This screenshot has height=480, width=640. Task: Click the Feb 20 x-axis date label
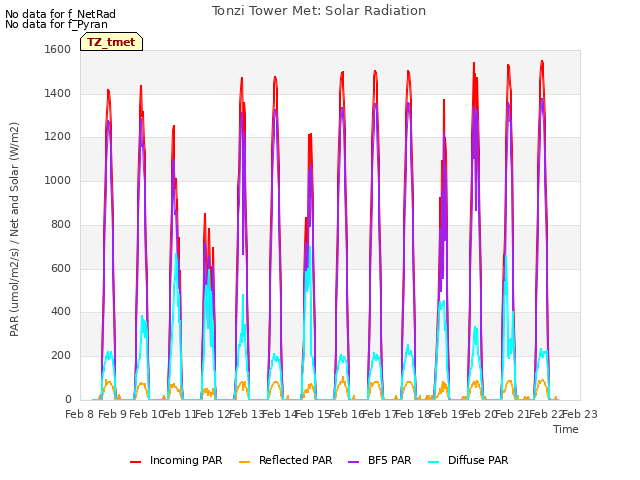point(479,414)
